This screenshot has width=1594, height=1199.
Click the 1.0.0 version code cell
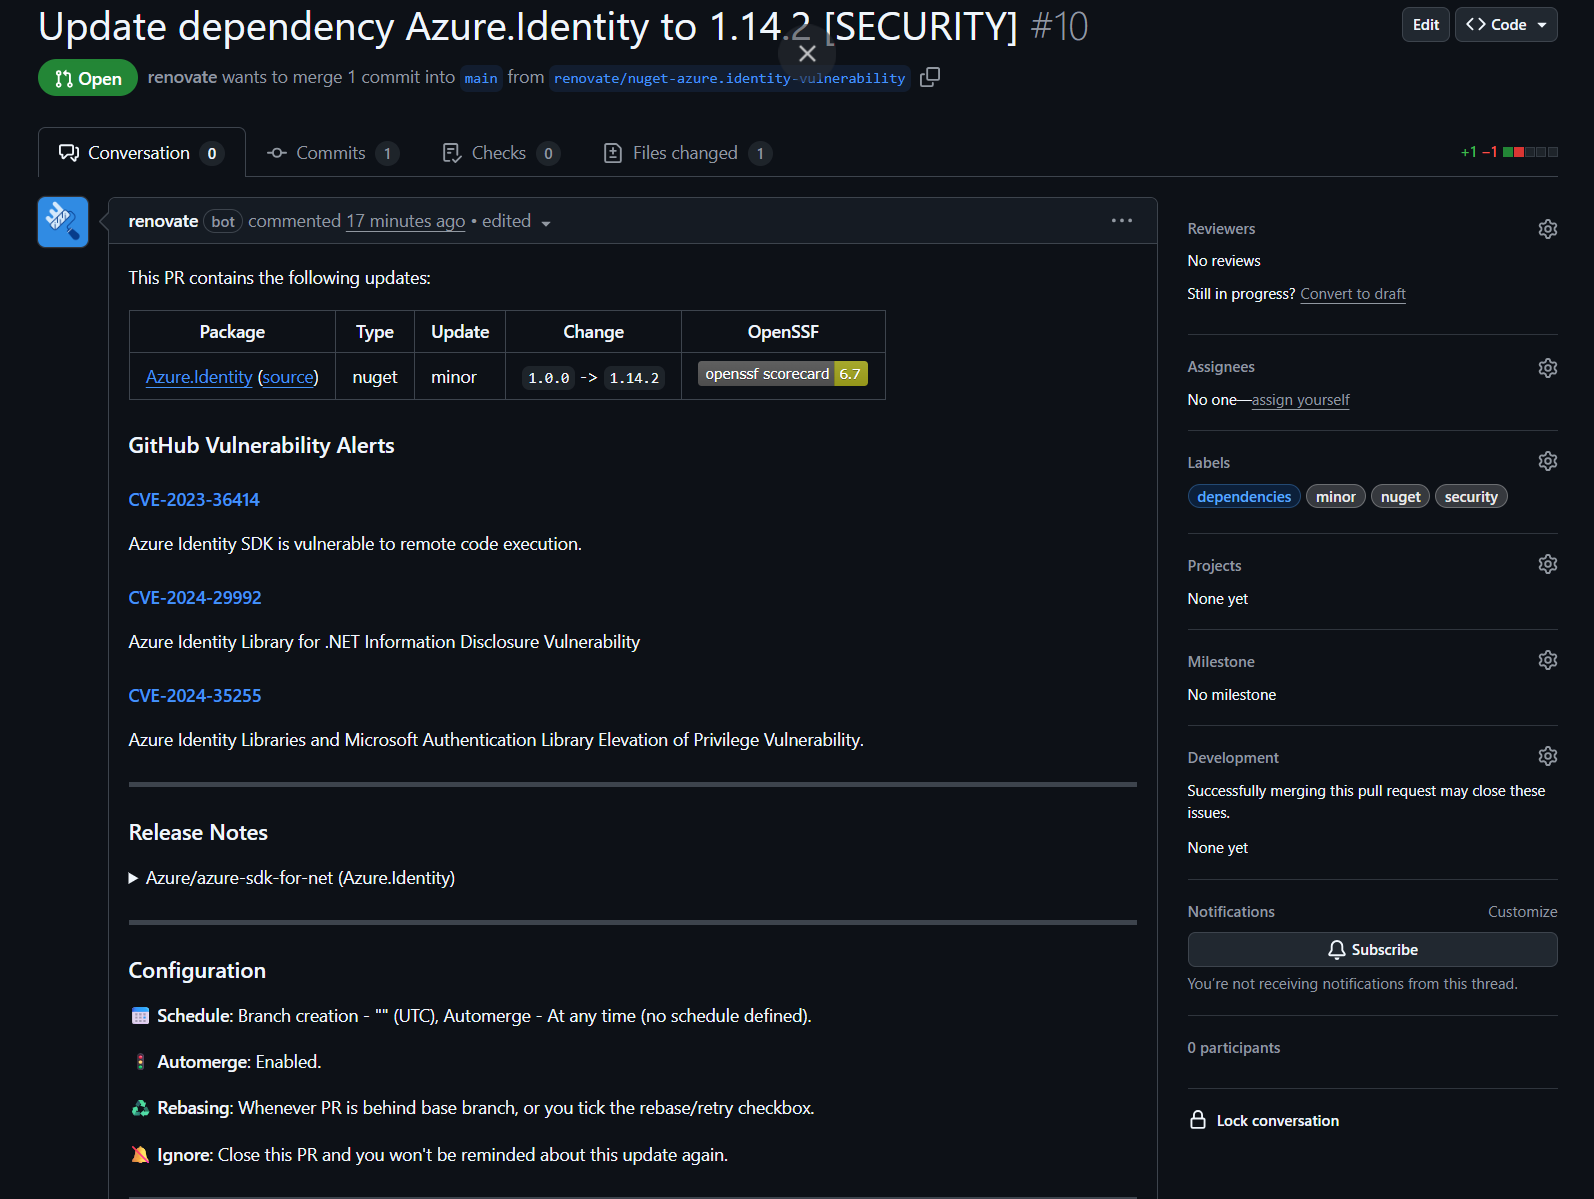pyautogui.click(x=549, y=378)
